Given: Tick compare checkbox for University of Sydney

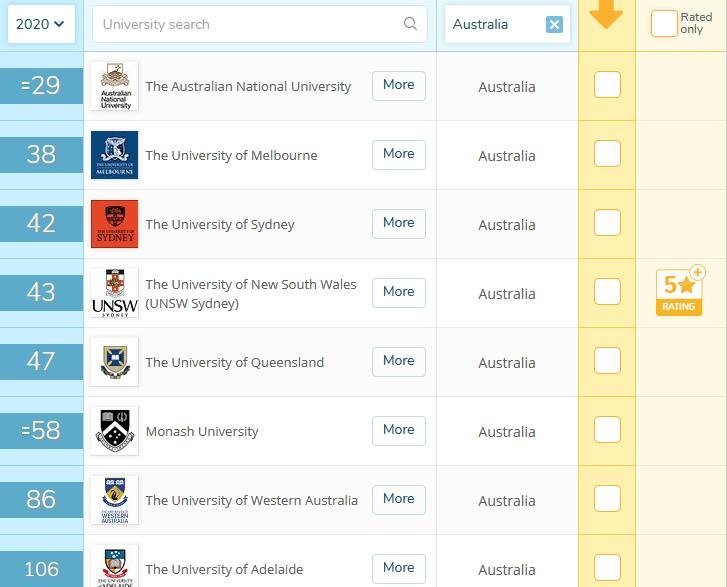Looking at the screenshot, I should pos(607,224).
